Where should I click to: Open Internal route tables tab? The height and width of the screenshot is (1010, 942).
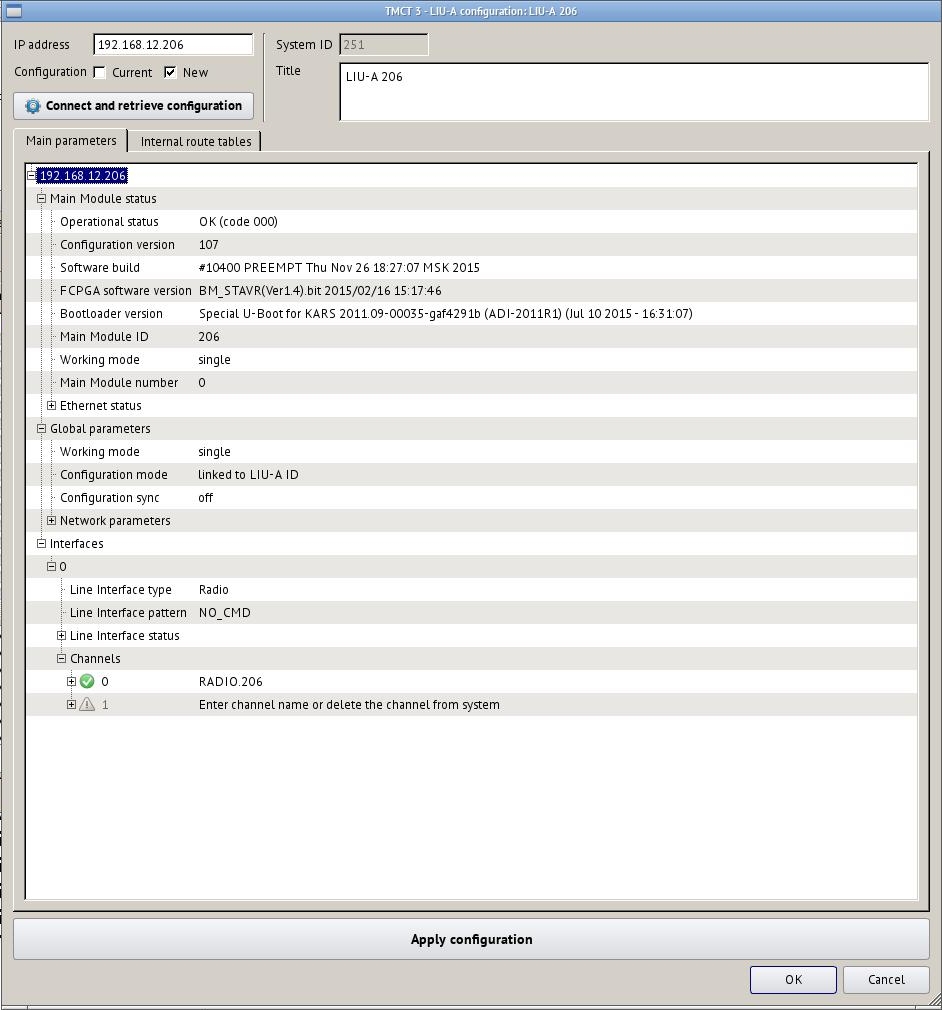tap(196, 142)
